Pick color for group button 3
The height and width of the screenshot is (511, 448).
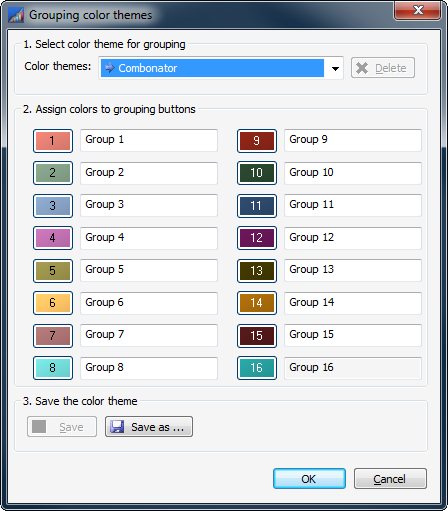click(x=53, y=206)
